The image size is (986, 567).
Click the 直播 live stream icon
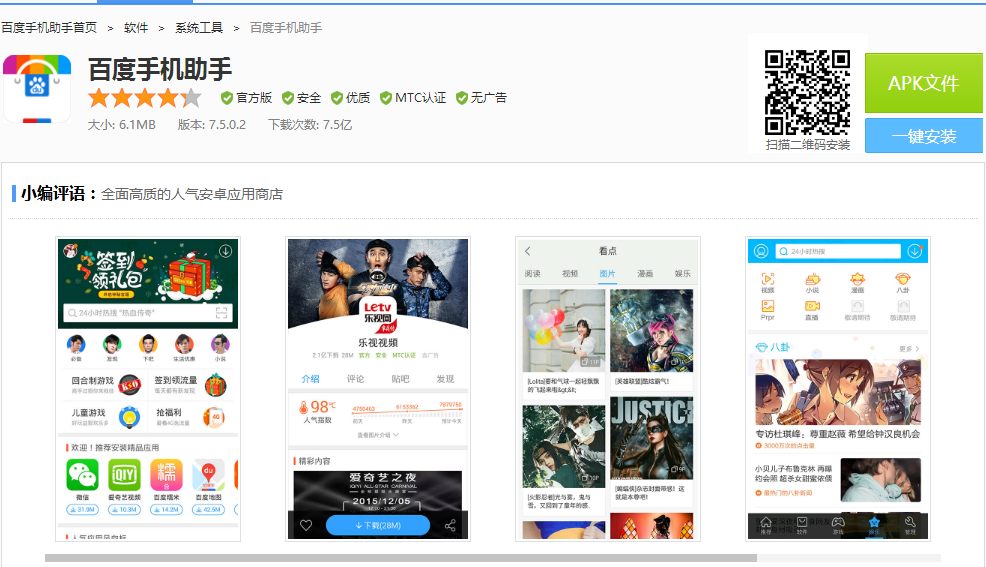click(x=812, y=306)
